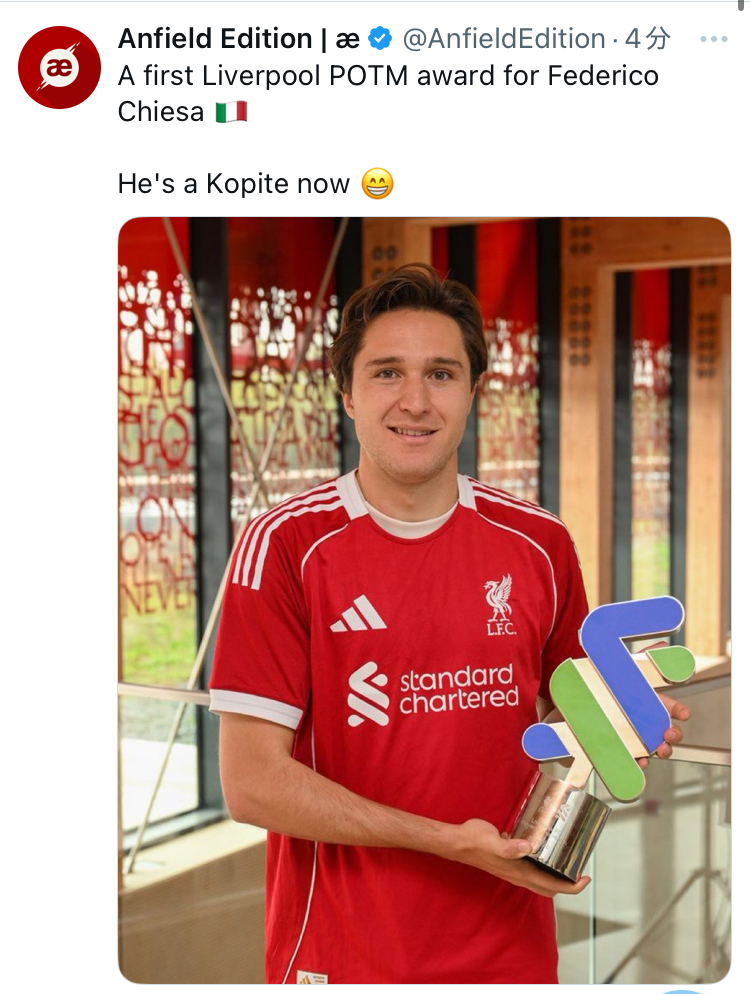Select the "He's a Kopite now" text
Image resolution: width=750 pixels, height=994 pixels.
[x=233, y=184]
